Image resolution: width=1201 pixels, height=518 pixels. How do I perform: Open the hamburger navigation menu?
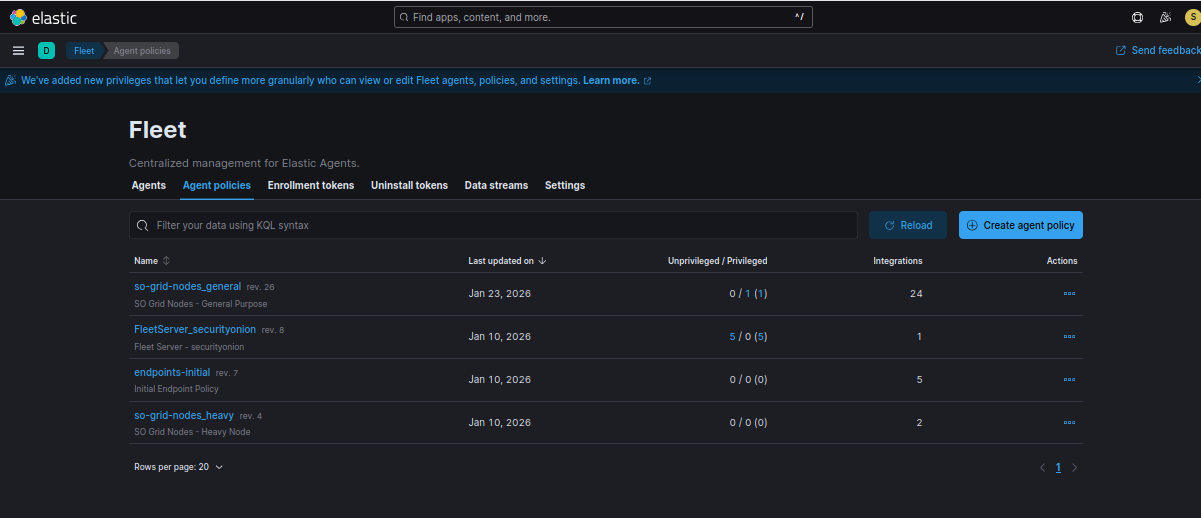point(18,51)
